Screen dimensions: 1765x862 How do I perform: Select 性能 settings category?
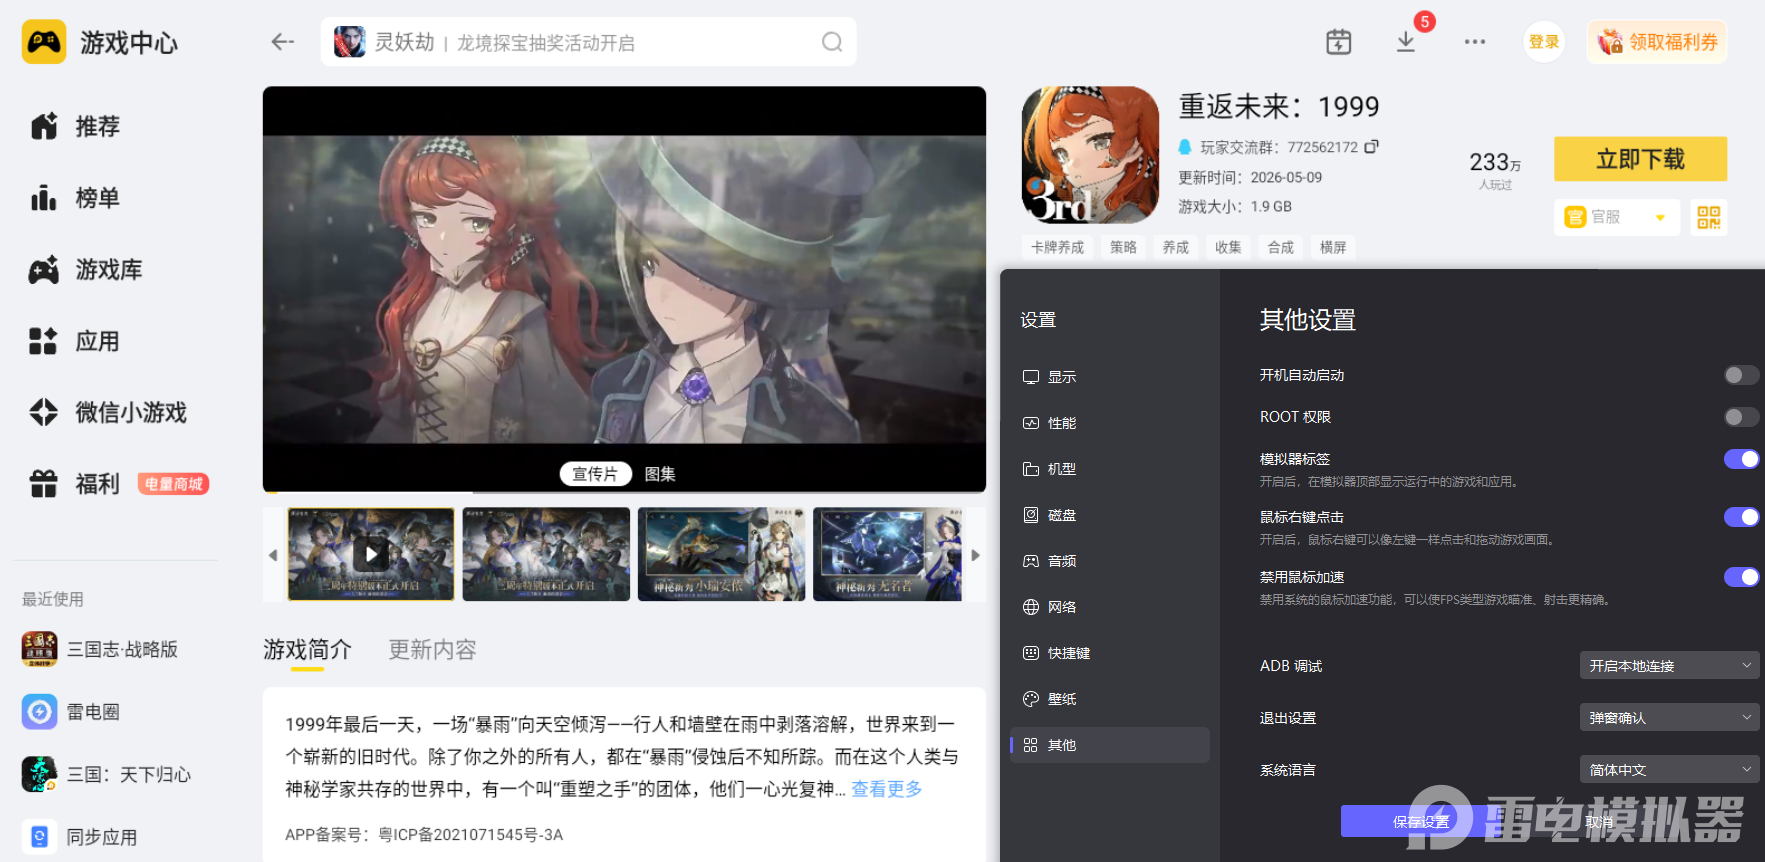click(1110, 423)
